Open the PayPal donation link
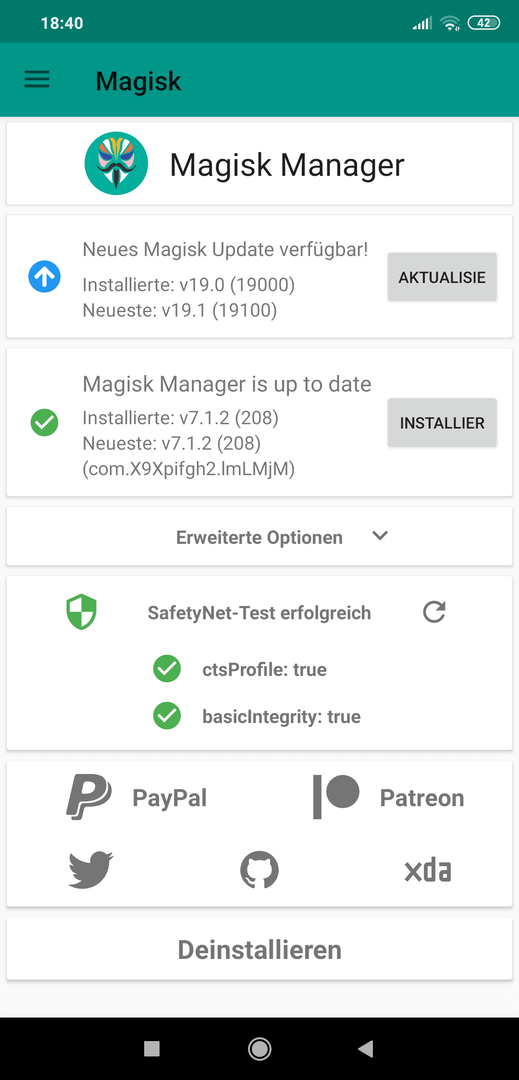 click(x=136, y=798)
